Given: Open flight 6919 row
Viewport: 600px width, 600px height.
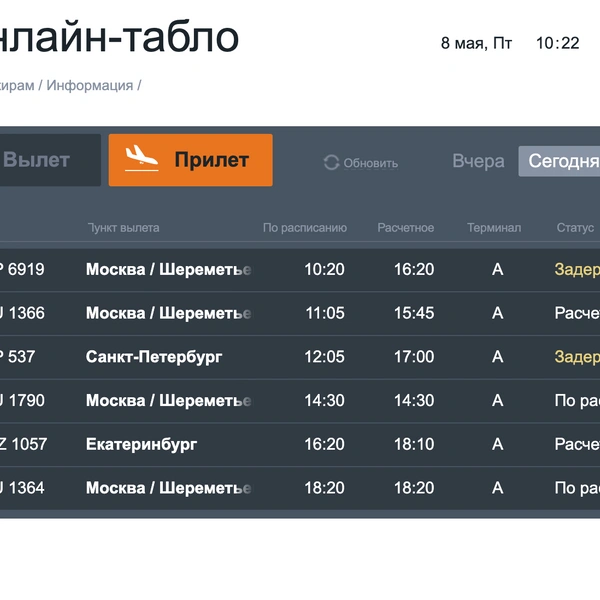Looking at the screenshot, I should pos(300,270).
